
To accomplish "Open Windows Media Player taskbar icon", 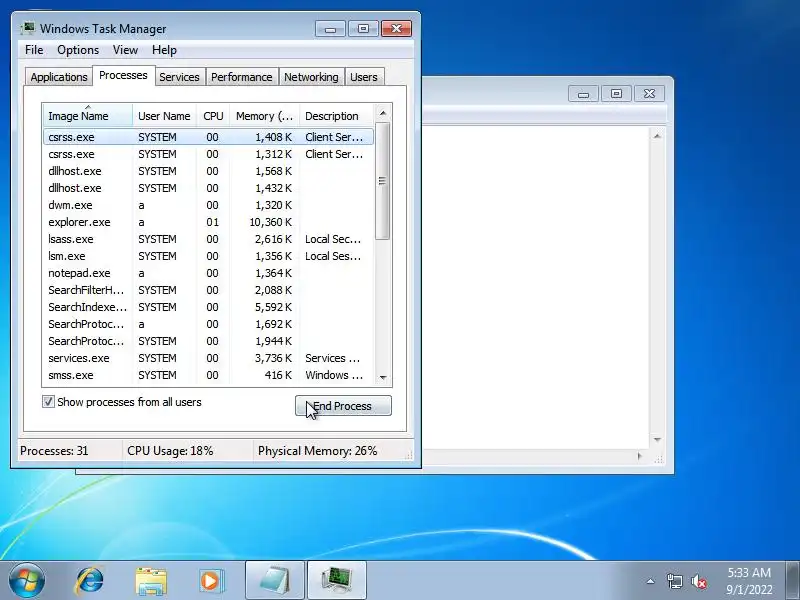I will tap(211, 581).
